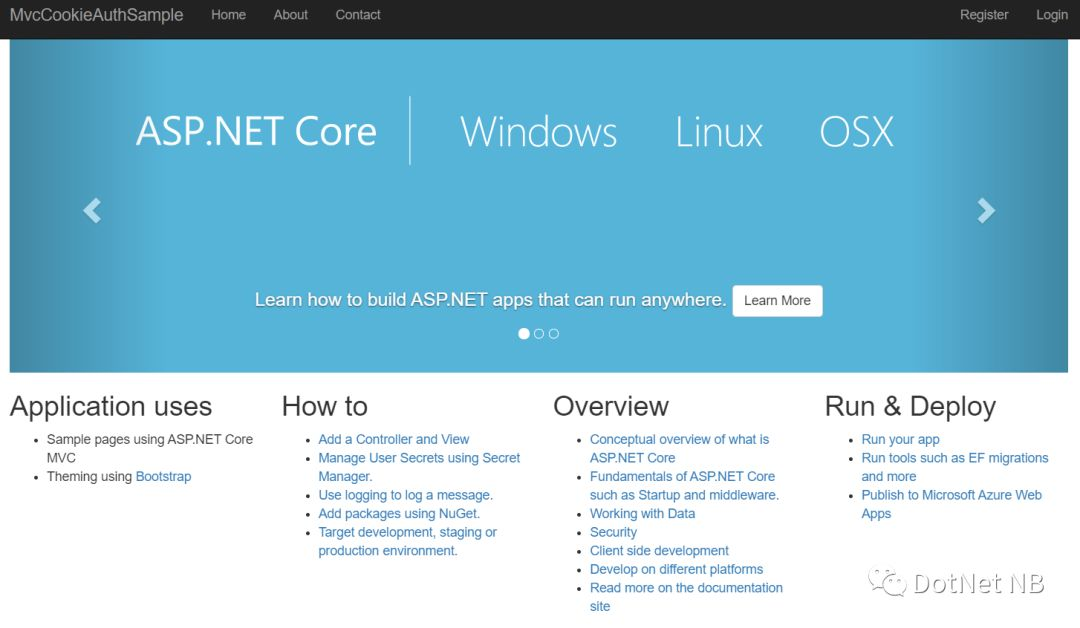The image size is (1080, 628).
Task: Open Fundamentals of ASP.NET Core link
Action: [x=684, y=485]
